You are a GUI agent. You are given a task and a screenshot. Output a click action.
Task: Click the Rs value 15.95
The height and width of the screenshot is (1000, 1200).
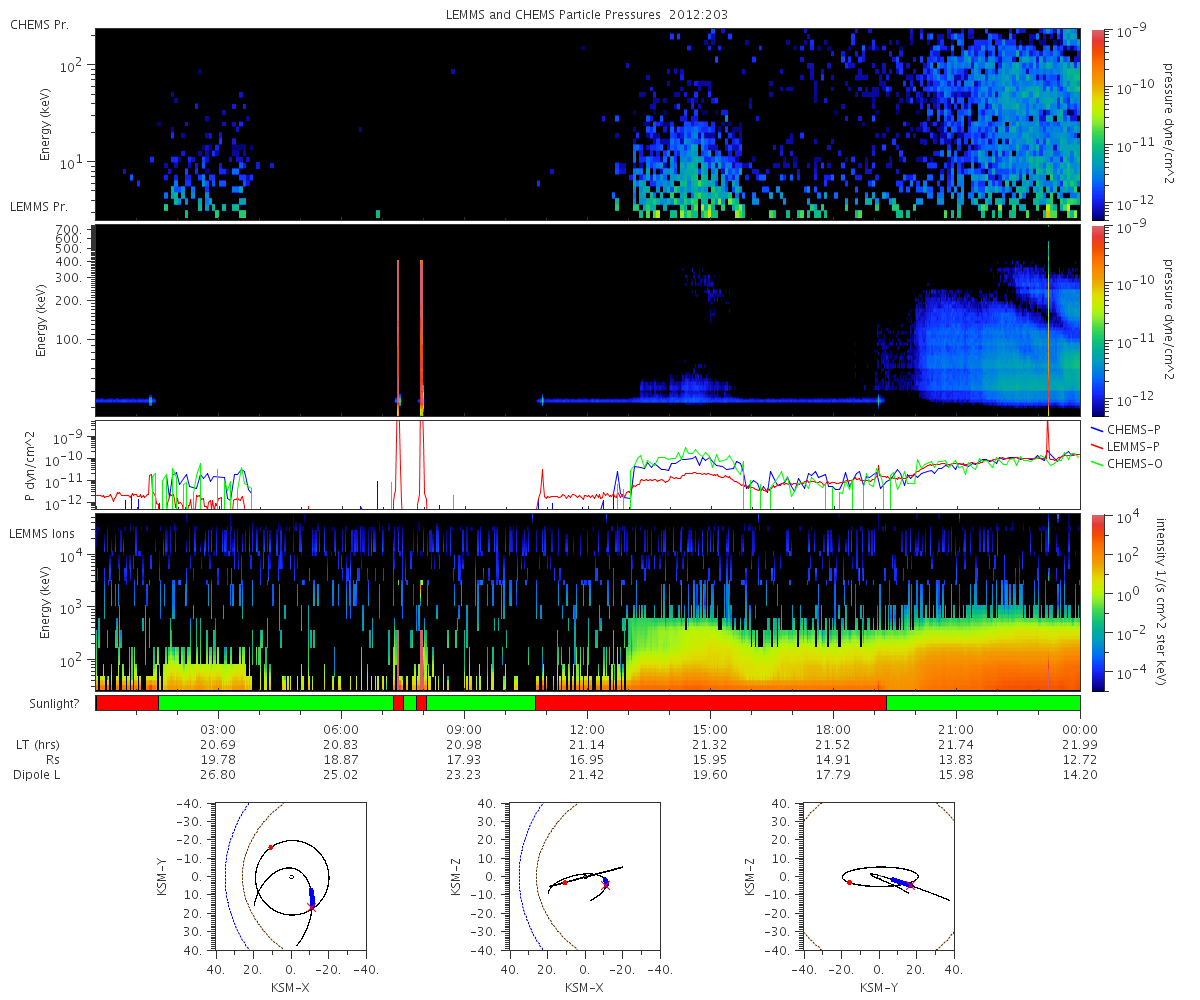(710, 760)
